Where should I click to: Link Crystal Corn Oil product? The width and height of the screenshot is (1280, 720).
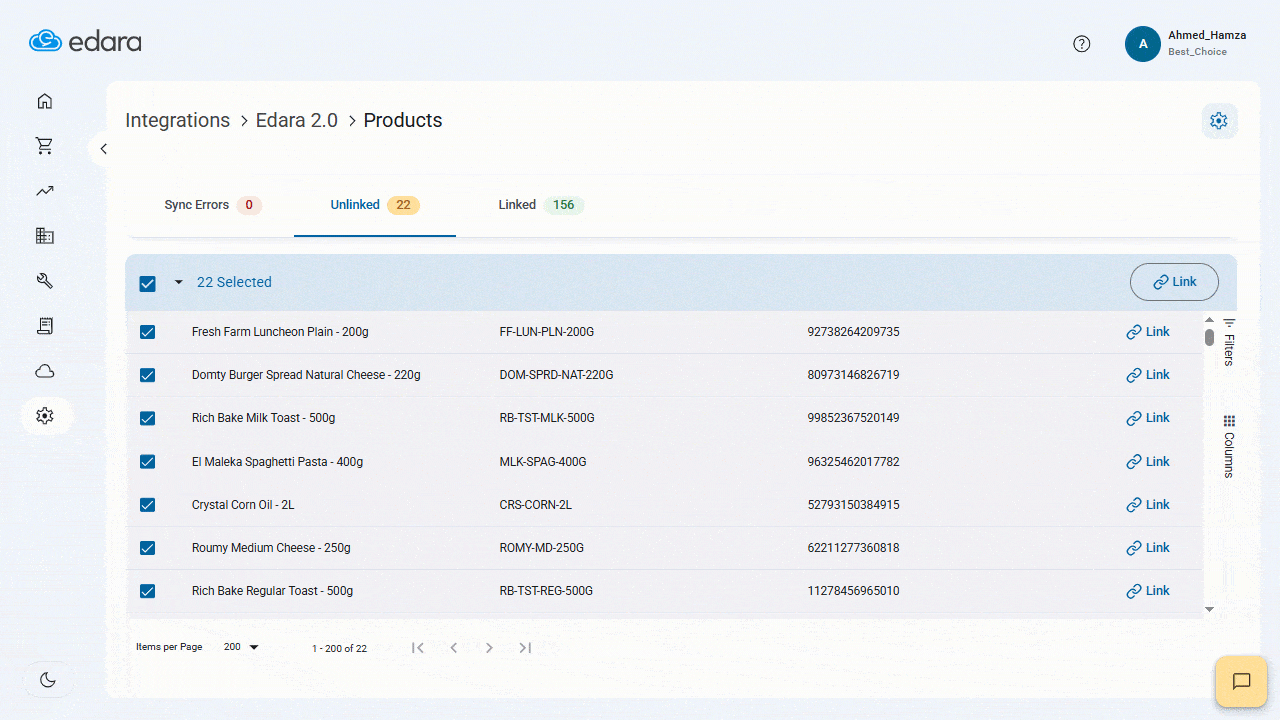(1148, 505)
